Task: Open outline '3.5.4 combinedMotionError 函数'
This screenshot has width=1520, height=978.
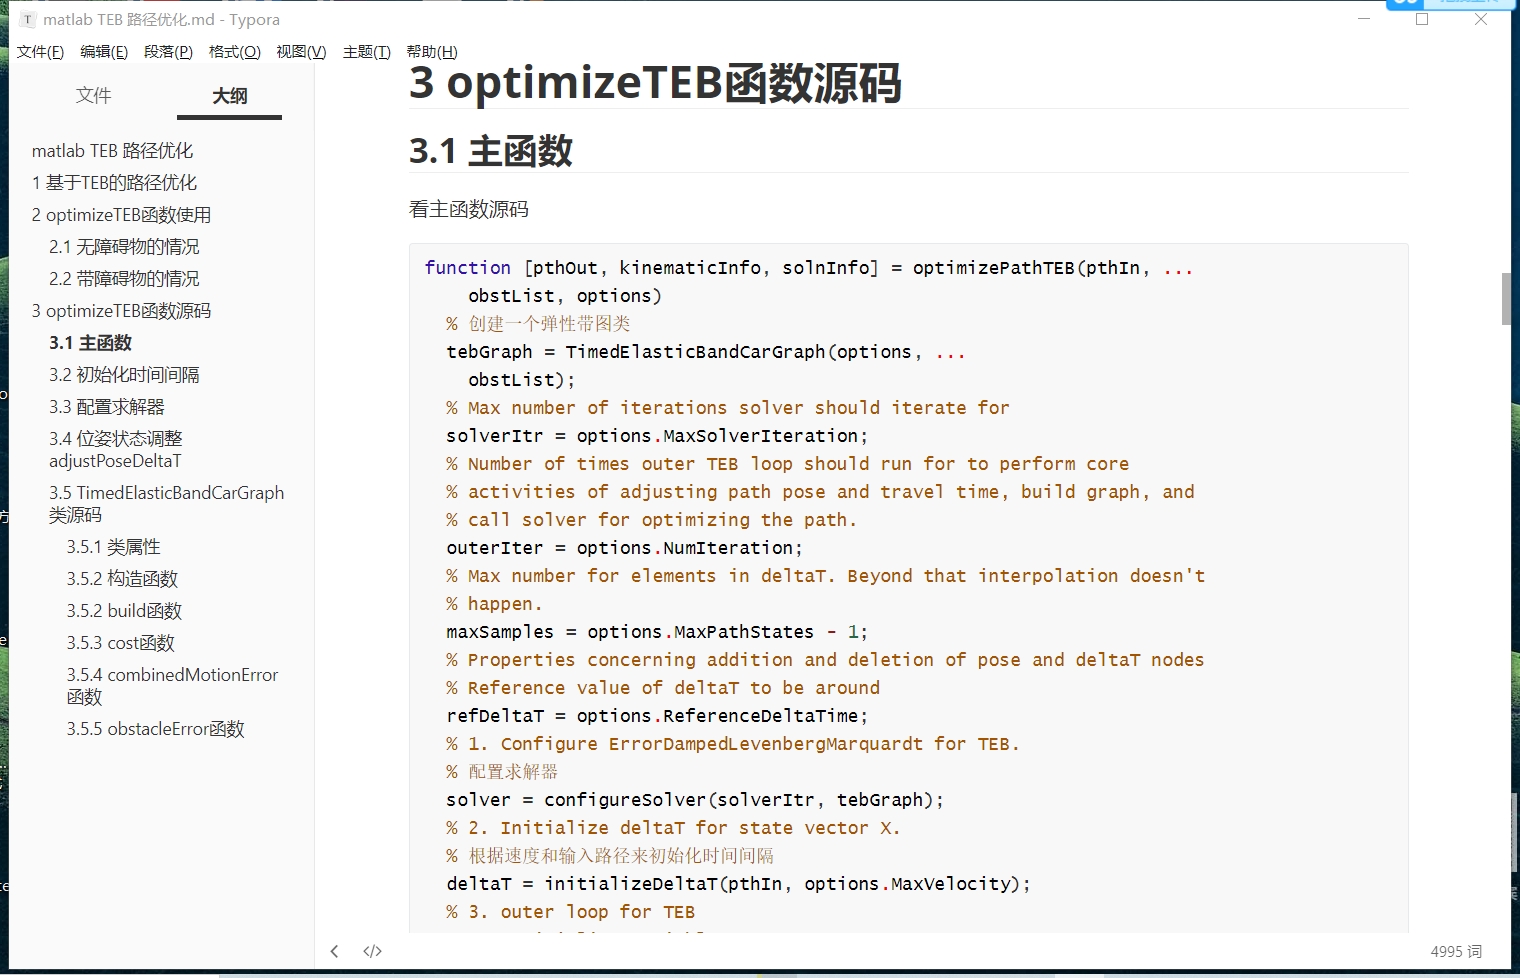Action: (x=172, y=686)
